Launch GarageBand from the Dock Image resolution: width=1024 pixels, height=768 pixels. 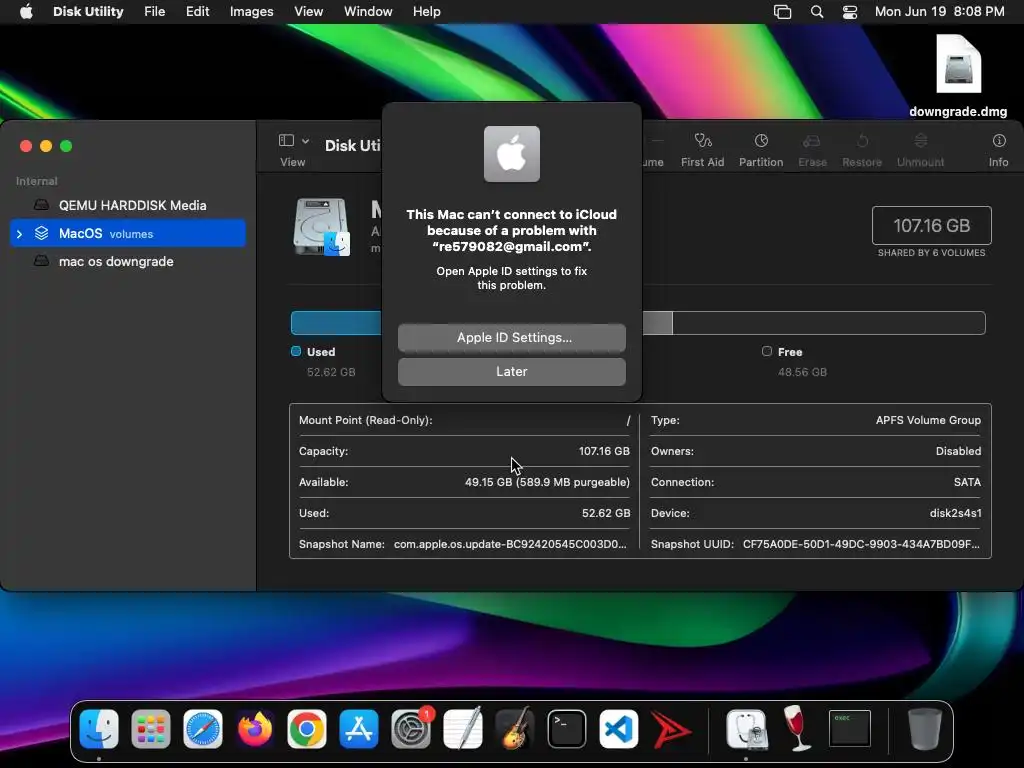point(515,729)
